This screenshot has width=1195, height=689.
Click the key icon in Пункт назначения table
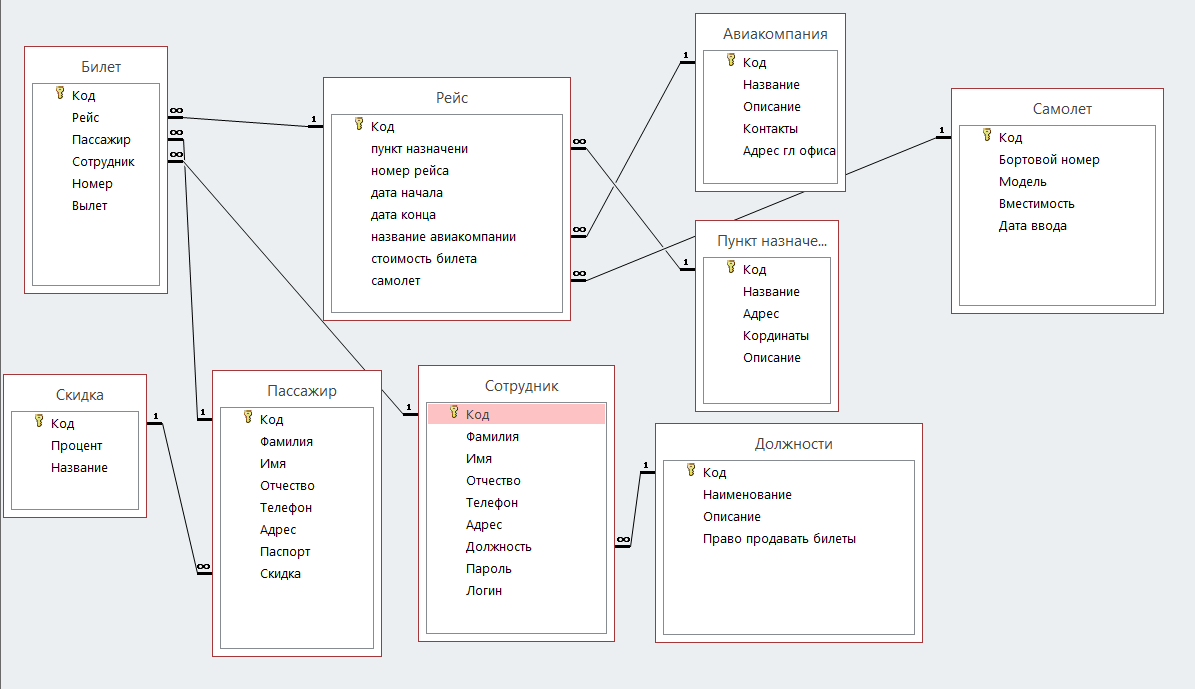tap(731, 267)
